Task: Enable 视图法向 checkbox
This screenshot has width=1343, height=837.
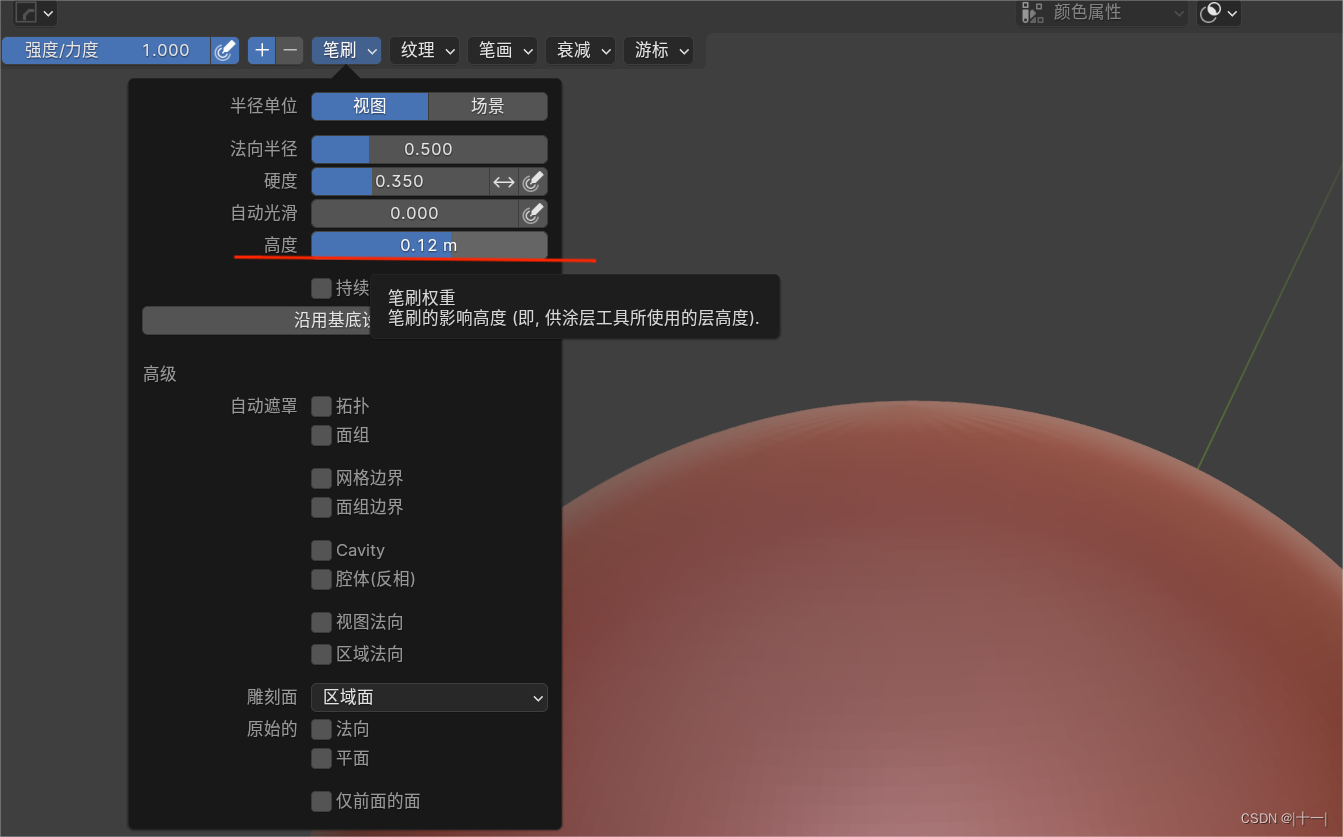Action: point(321,622)
